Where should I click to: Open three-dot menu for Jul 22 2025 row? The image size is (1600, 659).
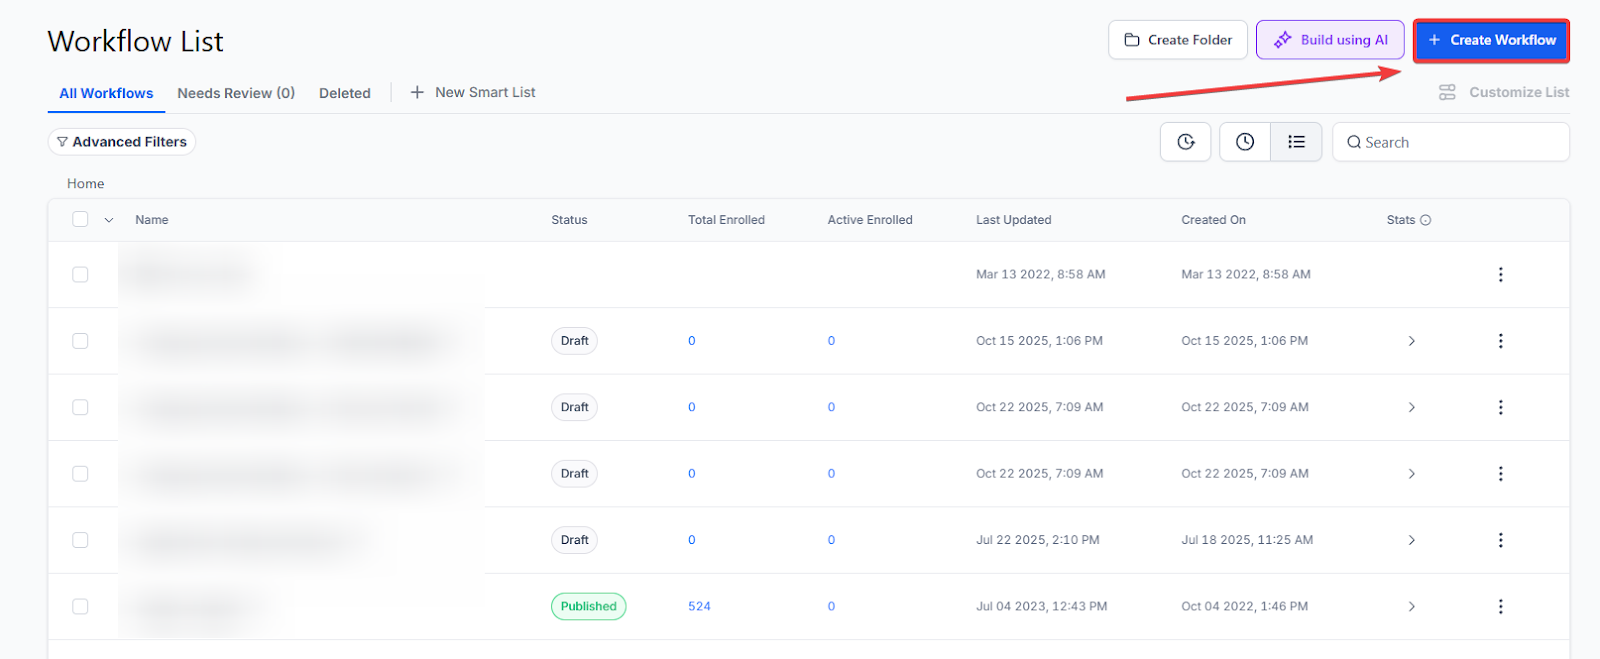[x=1500, y=540]
